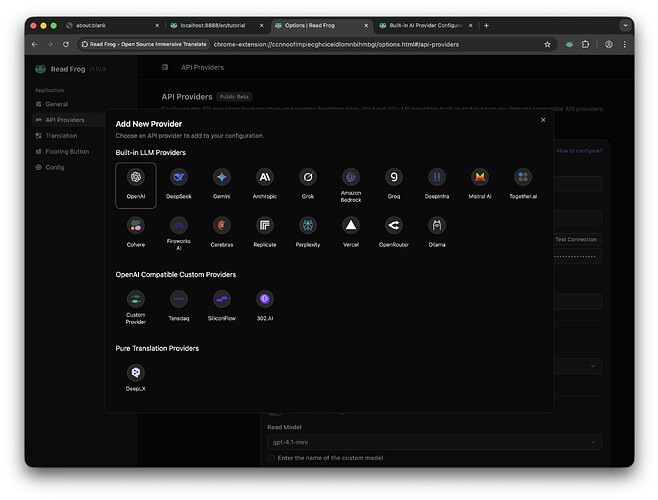Close the about:blank tab
The image size is (658, 500).
click(x=157, y=25)
